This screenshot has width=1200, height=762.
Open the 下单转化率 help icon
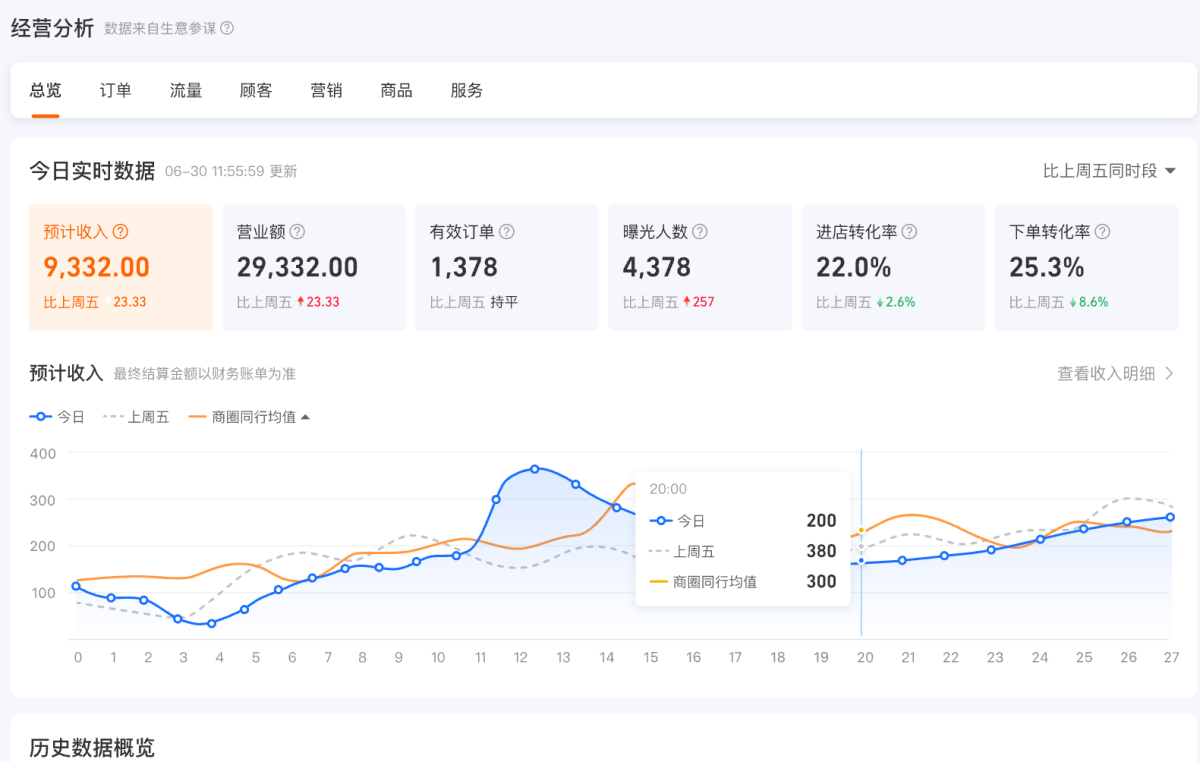(1102, 231)
